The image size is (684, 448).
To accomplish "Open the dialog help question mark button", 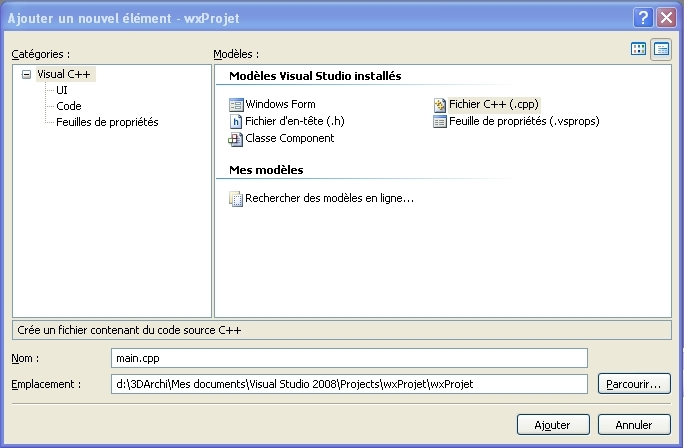I will click(642, 18).
